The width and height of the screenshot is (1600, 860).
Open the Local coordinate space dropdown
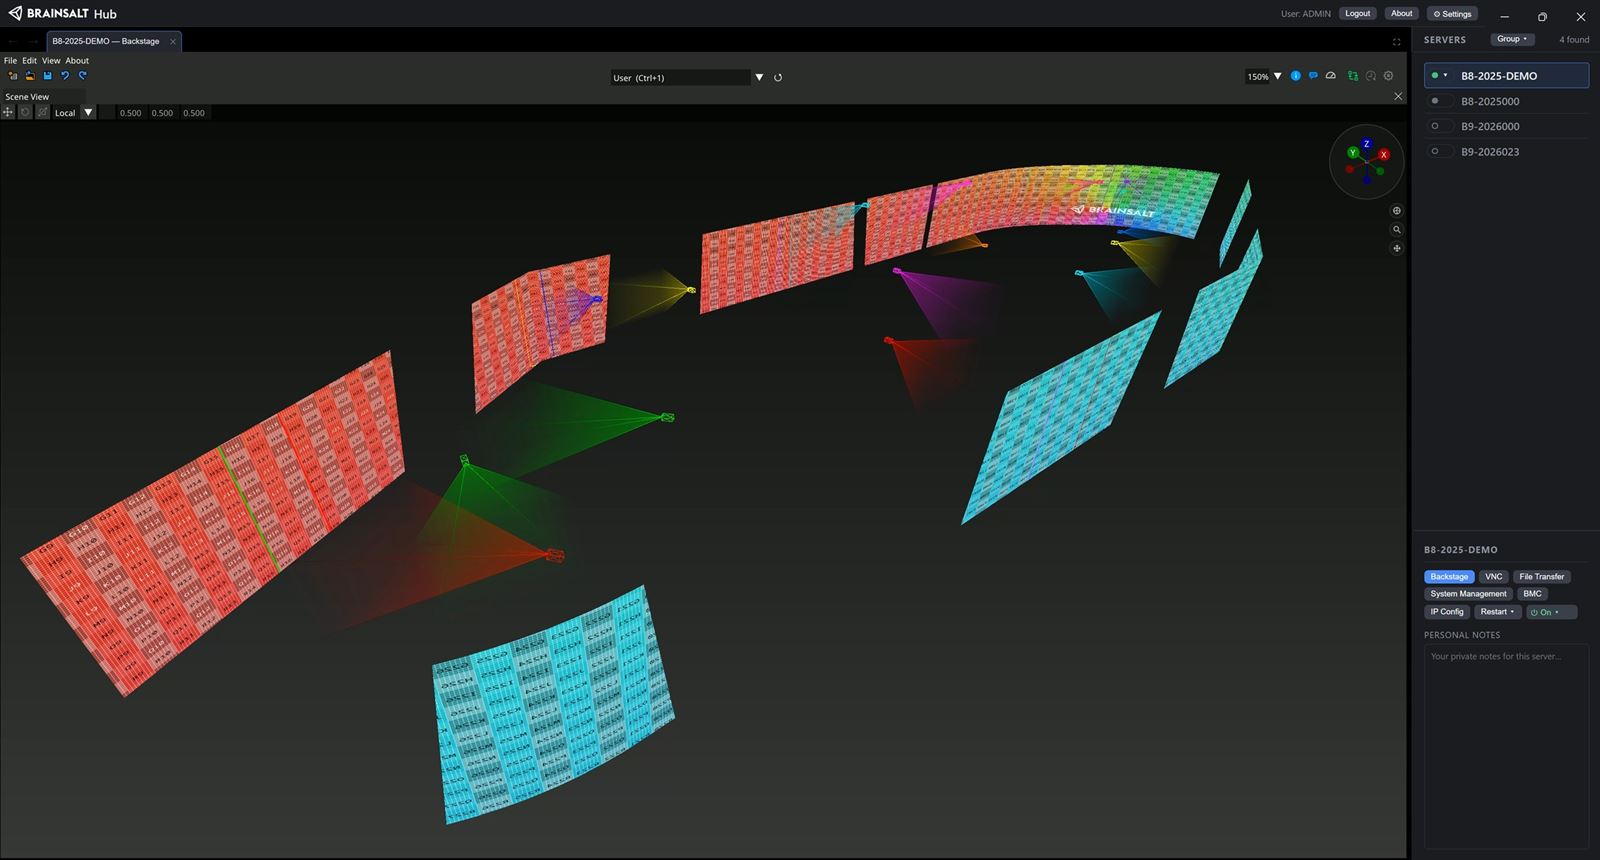(88, 112)
